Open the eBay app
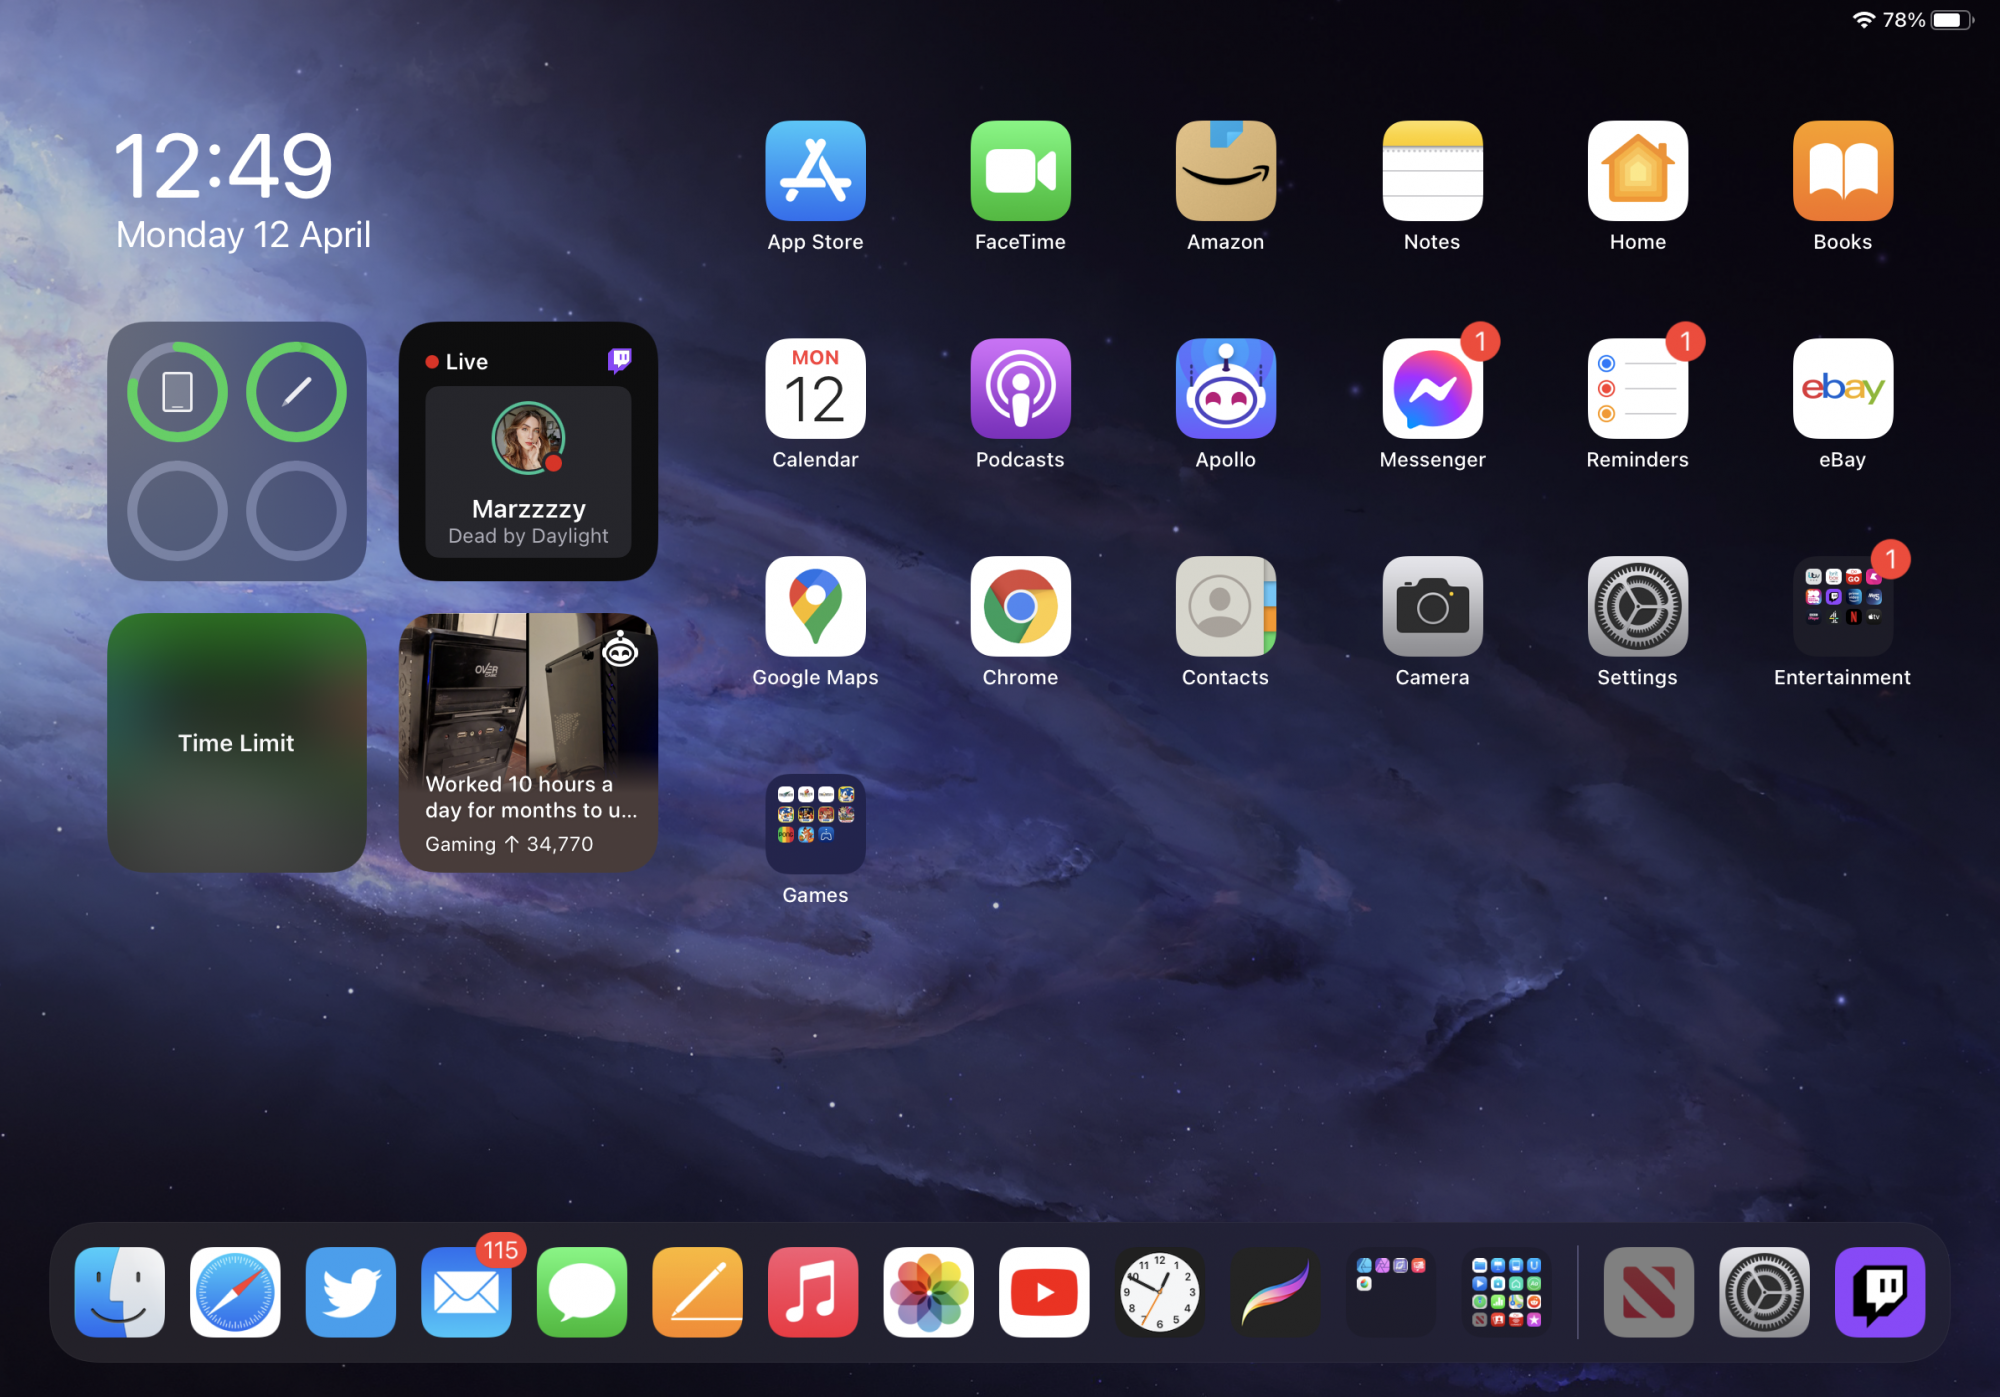Viewport: 2000px width, 1397px height. click(1842, 389)
